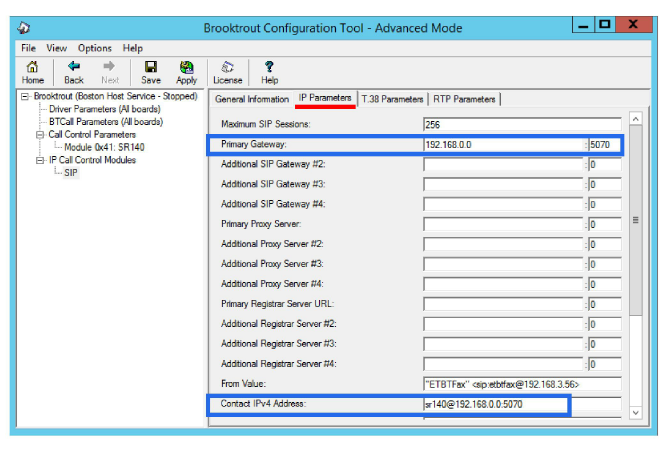This screenshot has height=454, width=667.
Task: Click the Additional Registrar Server #4 port field
Action: [x=605, y=364]
